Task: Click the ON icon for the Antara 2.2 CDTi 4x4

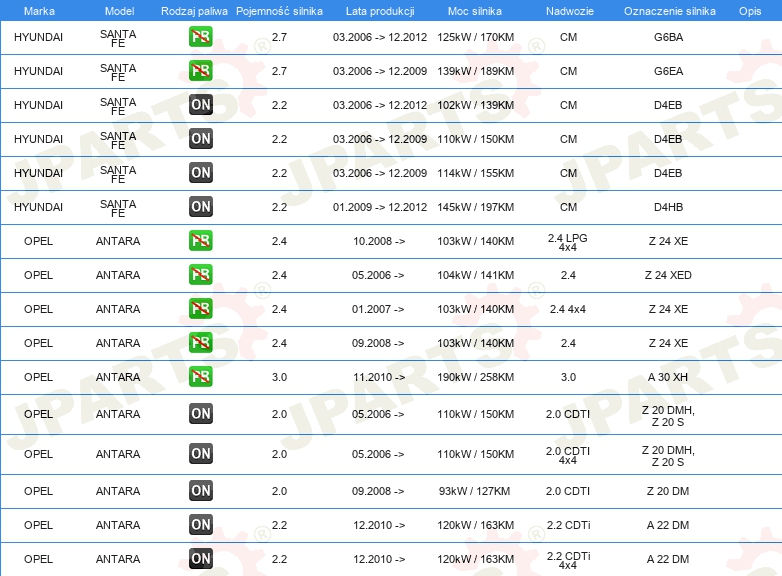Action: (x=200, y=558)
